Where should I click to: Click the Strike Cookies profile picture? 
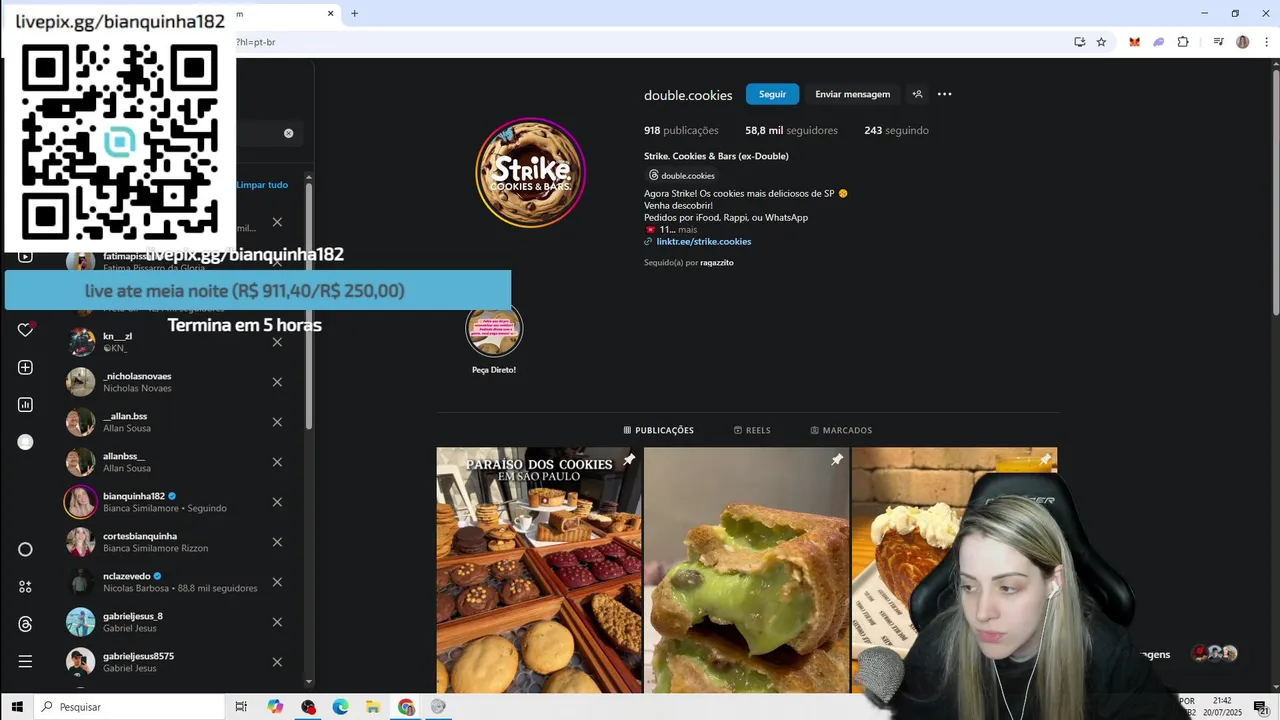tap(530, 172)
